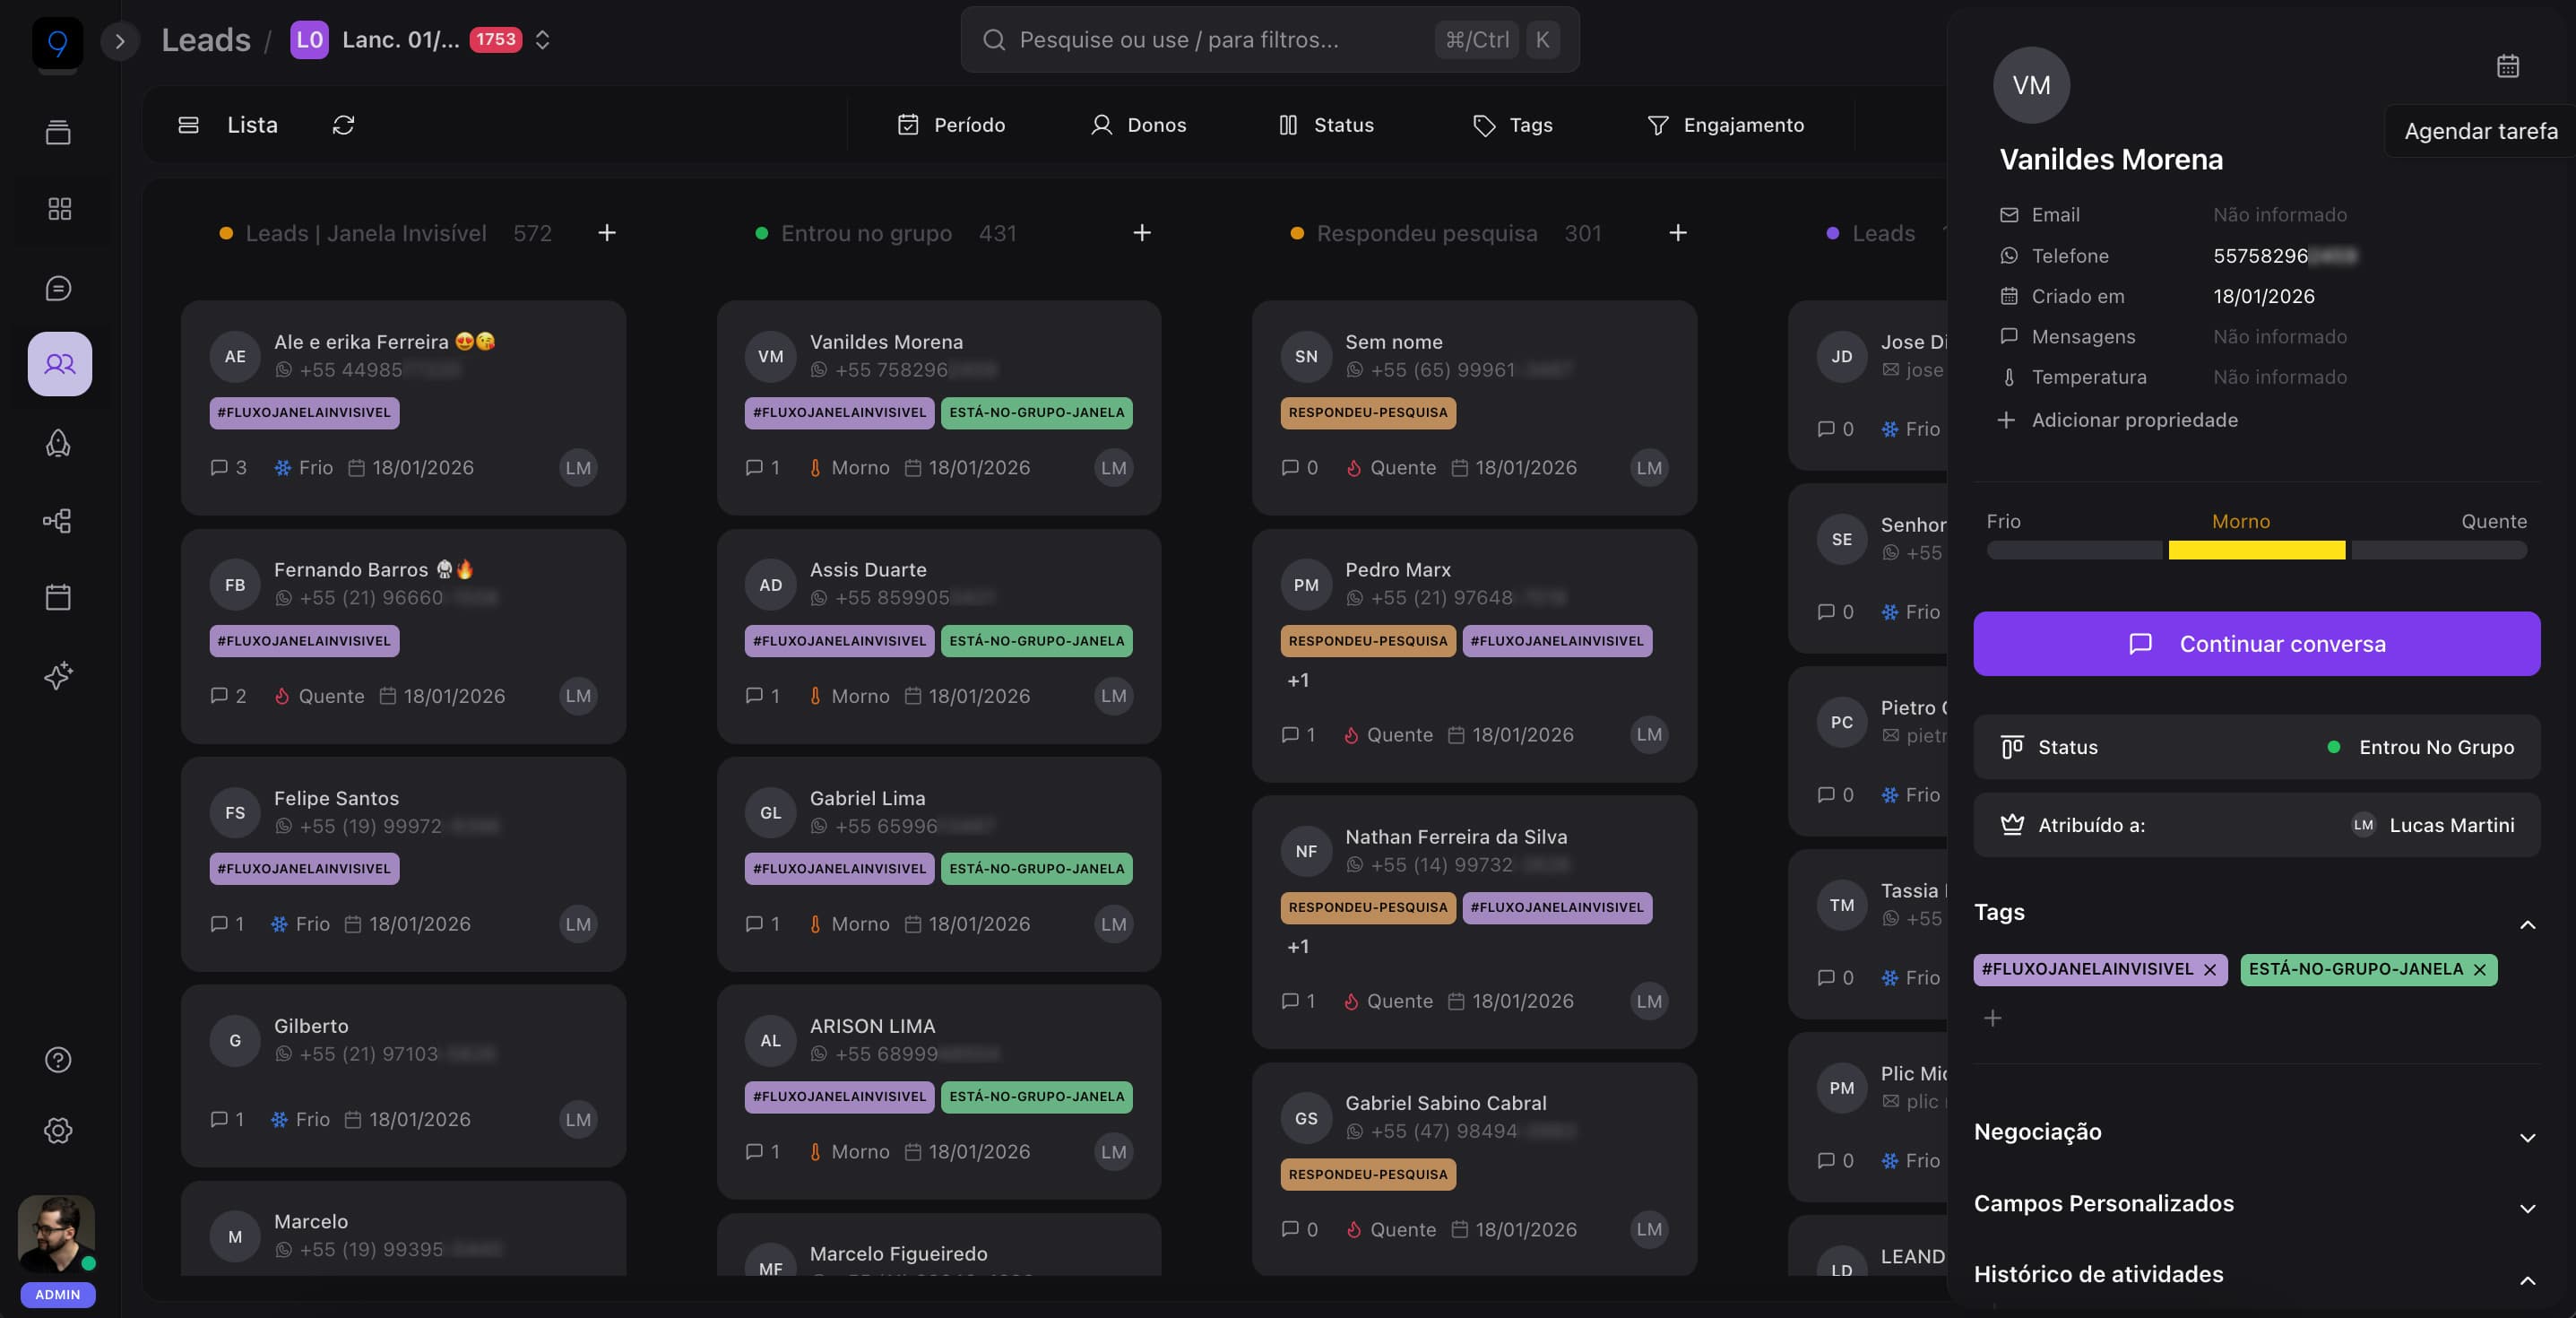Select the yellow Morno temperature segment
This screenshot has width=2576, height=1318.
coord(2256,550)
